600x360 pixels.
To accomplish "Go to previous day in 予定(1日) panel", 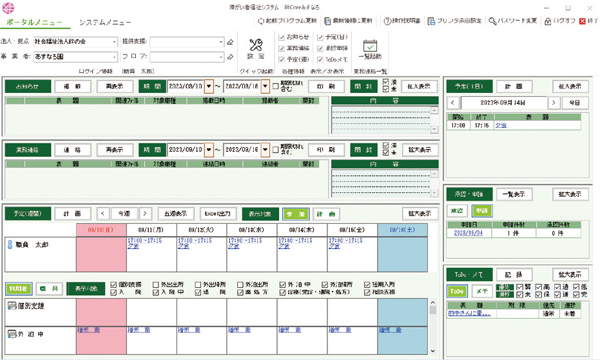I will [x=453, y=103].
